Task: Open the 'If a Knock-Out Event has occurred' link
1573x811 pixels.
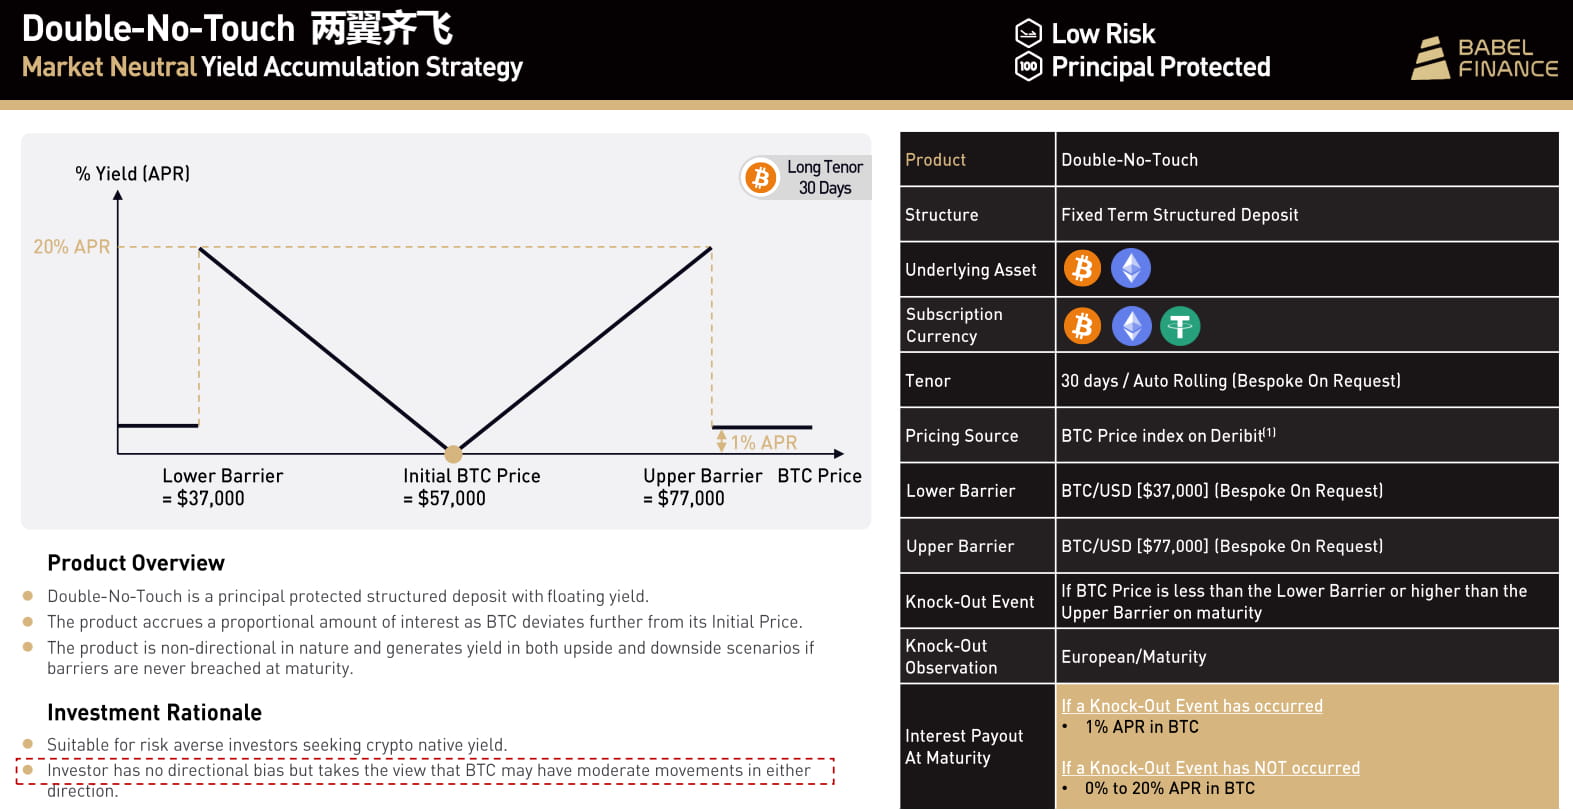Action: (x=1191, y=706)
